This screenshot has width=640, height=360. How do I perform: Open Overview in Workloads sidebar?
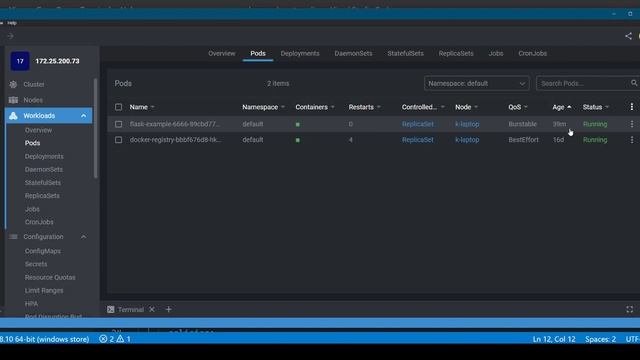[x=38, y=130]
